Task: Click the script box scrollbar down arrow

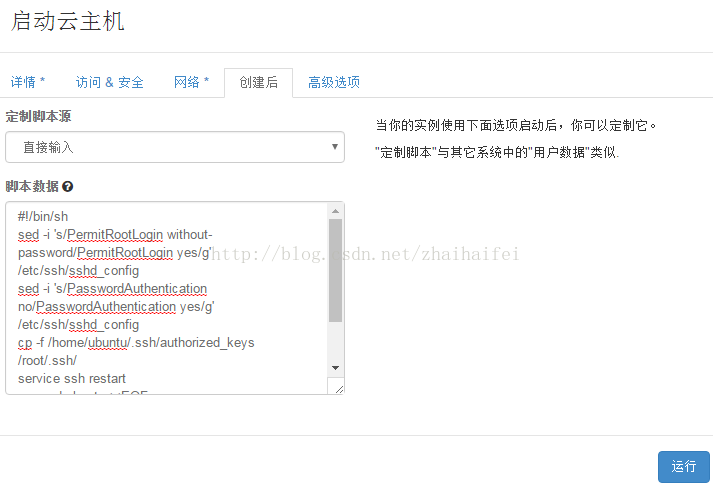Action: 336,368
